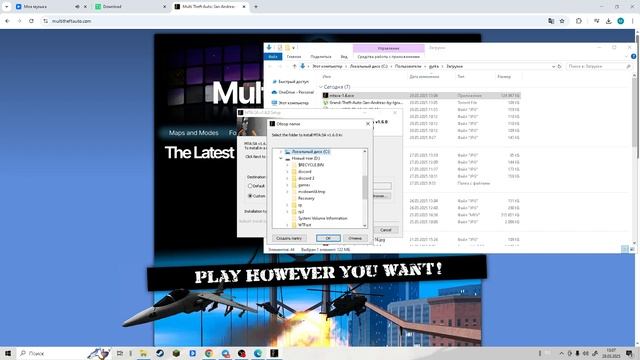Click Cancel in the MTA:SA Setup window
The image size is (640, 360).
tap(385, 230)
